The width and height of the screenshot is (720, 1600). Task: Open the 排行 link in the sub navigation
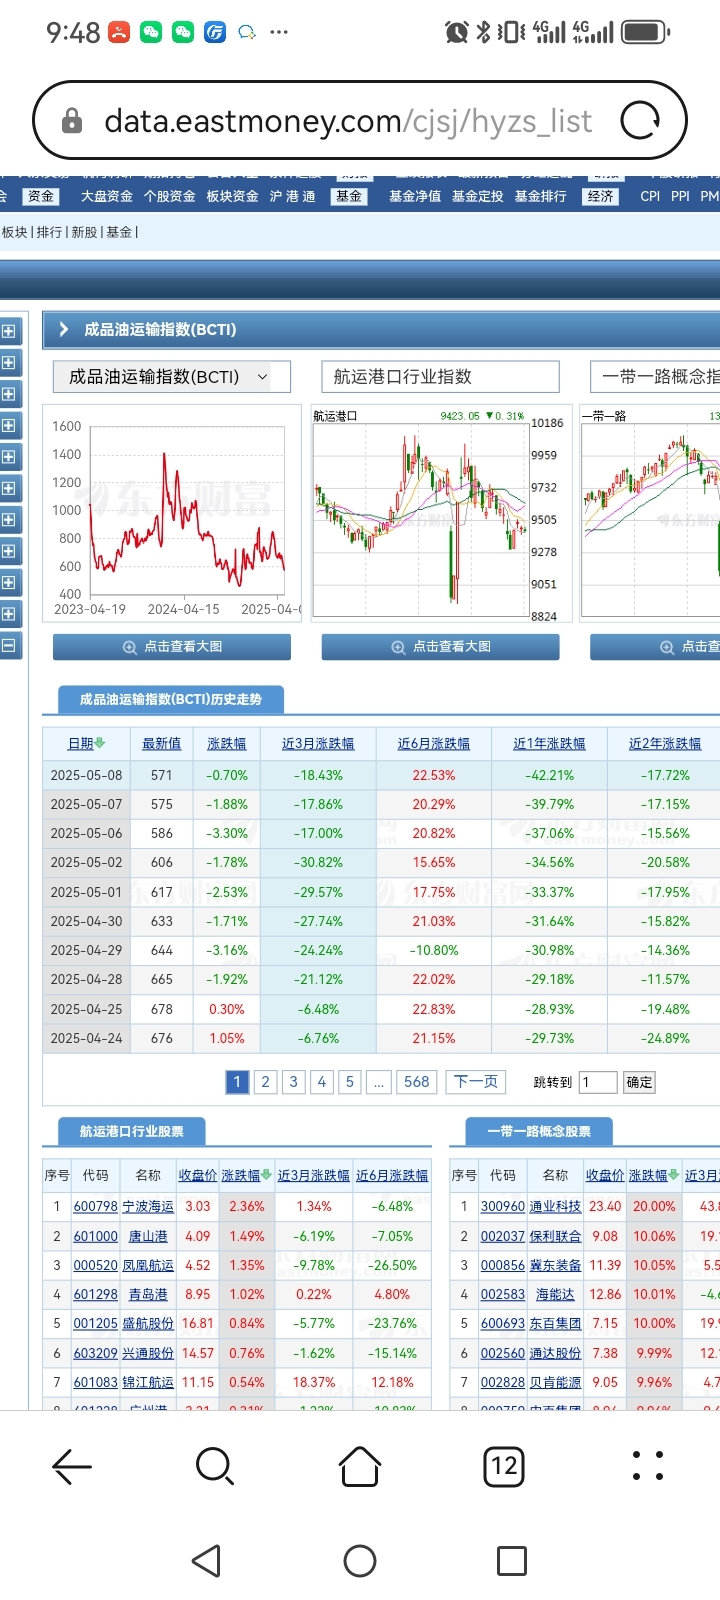click(49, 232)
